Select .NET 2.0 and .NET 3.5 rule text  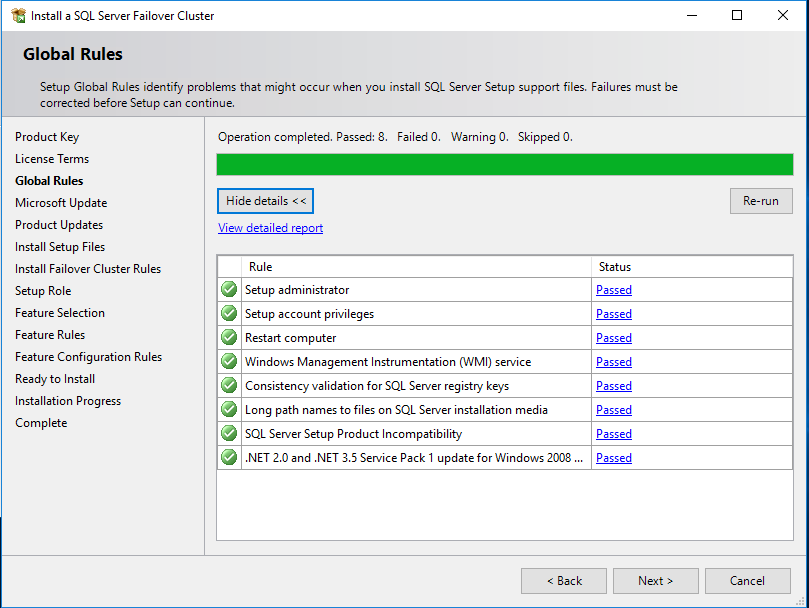[414, 458]
